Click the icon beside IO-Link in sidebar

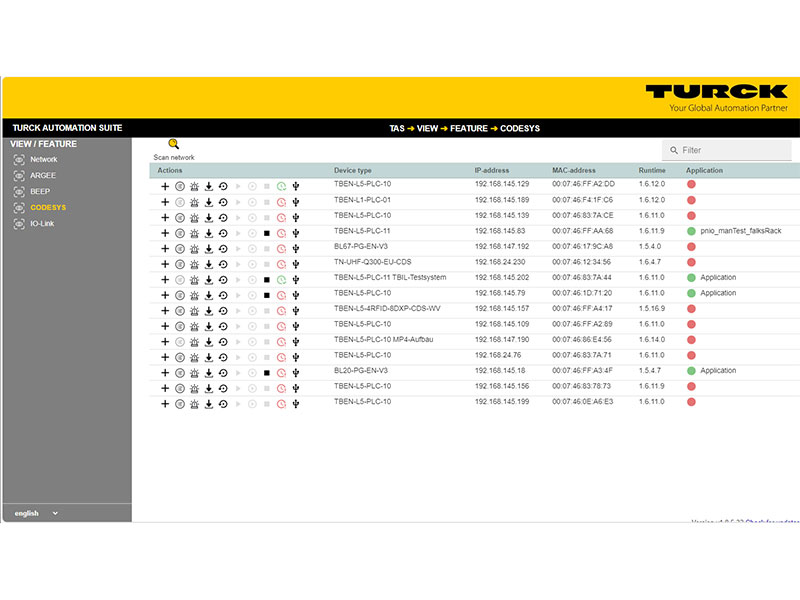(x=19, y=224)
